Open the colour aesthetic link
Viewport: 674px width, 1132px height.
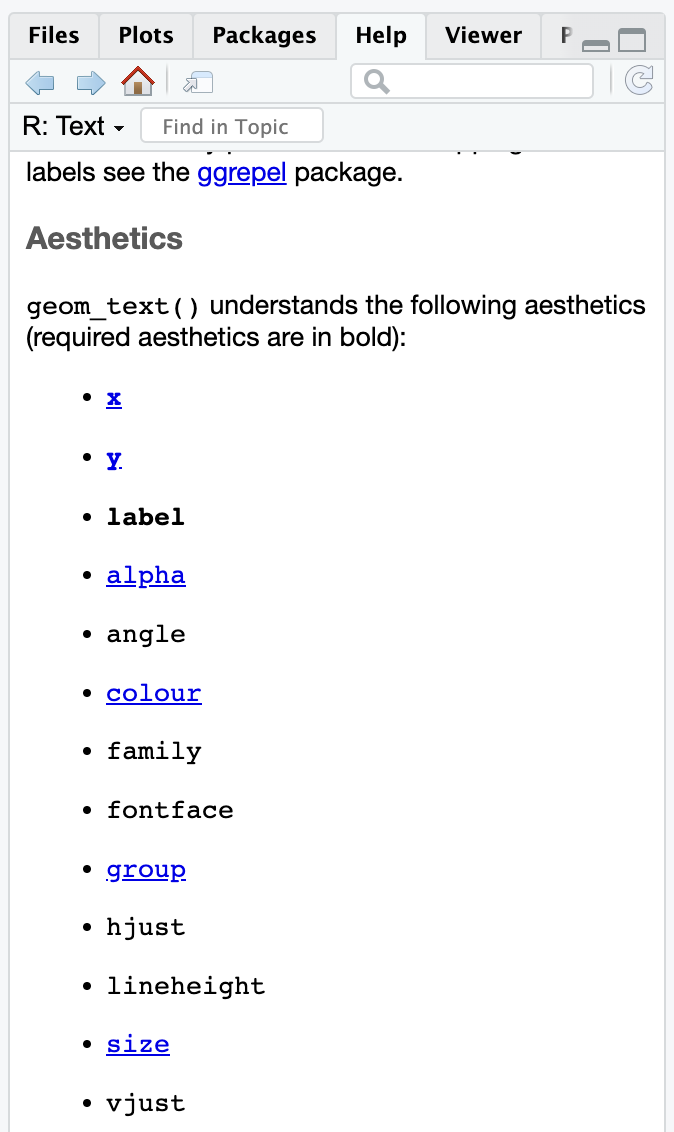[154, 693]
